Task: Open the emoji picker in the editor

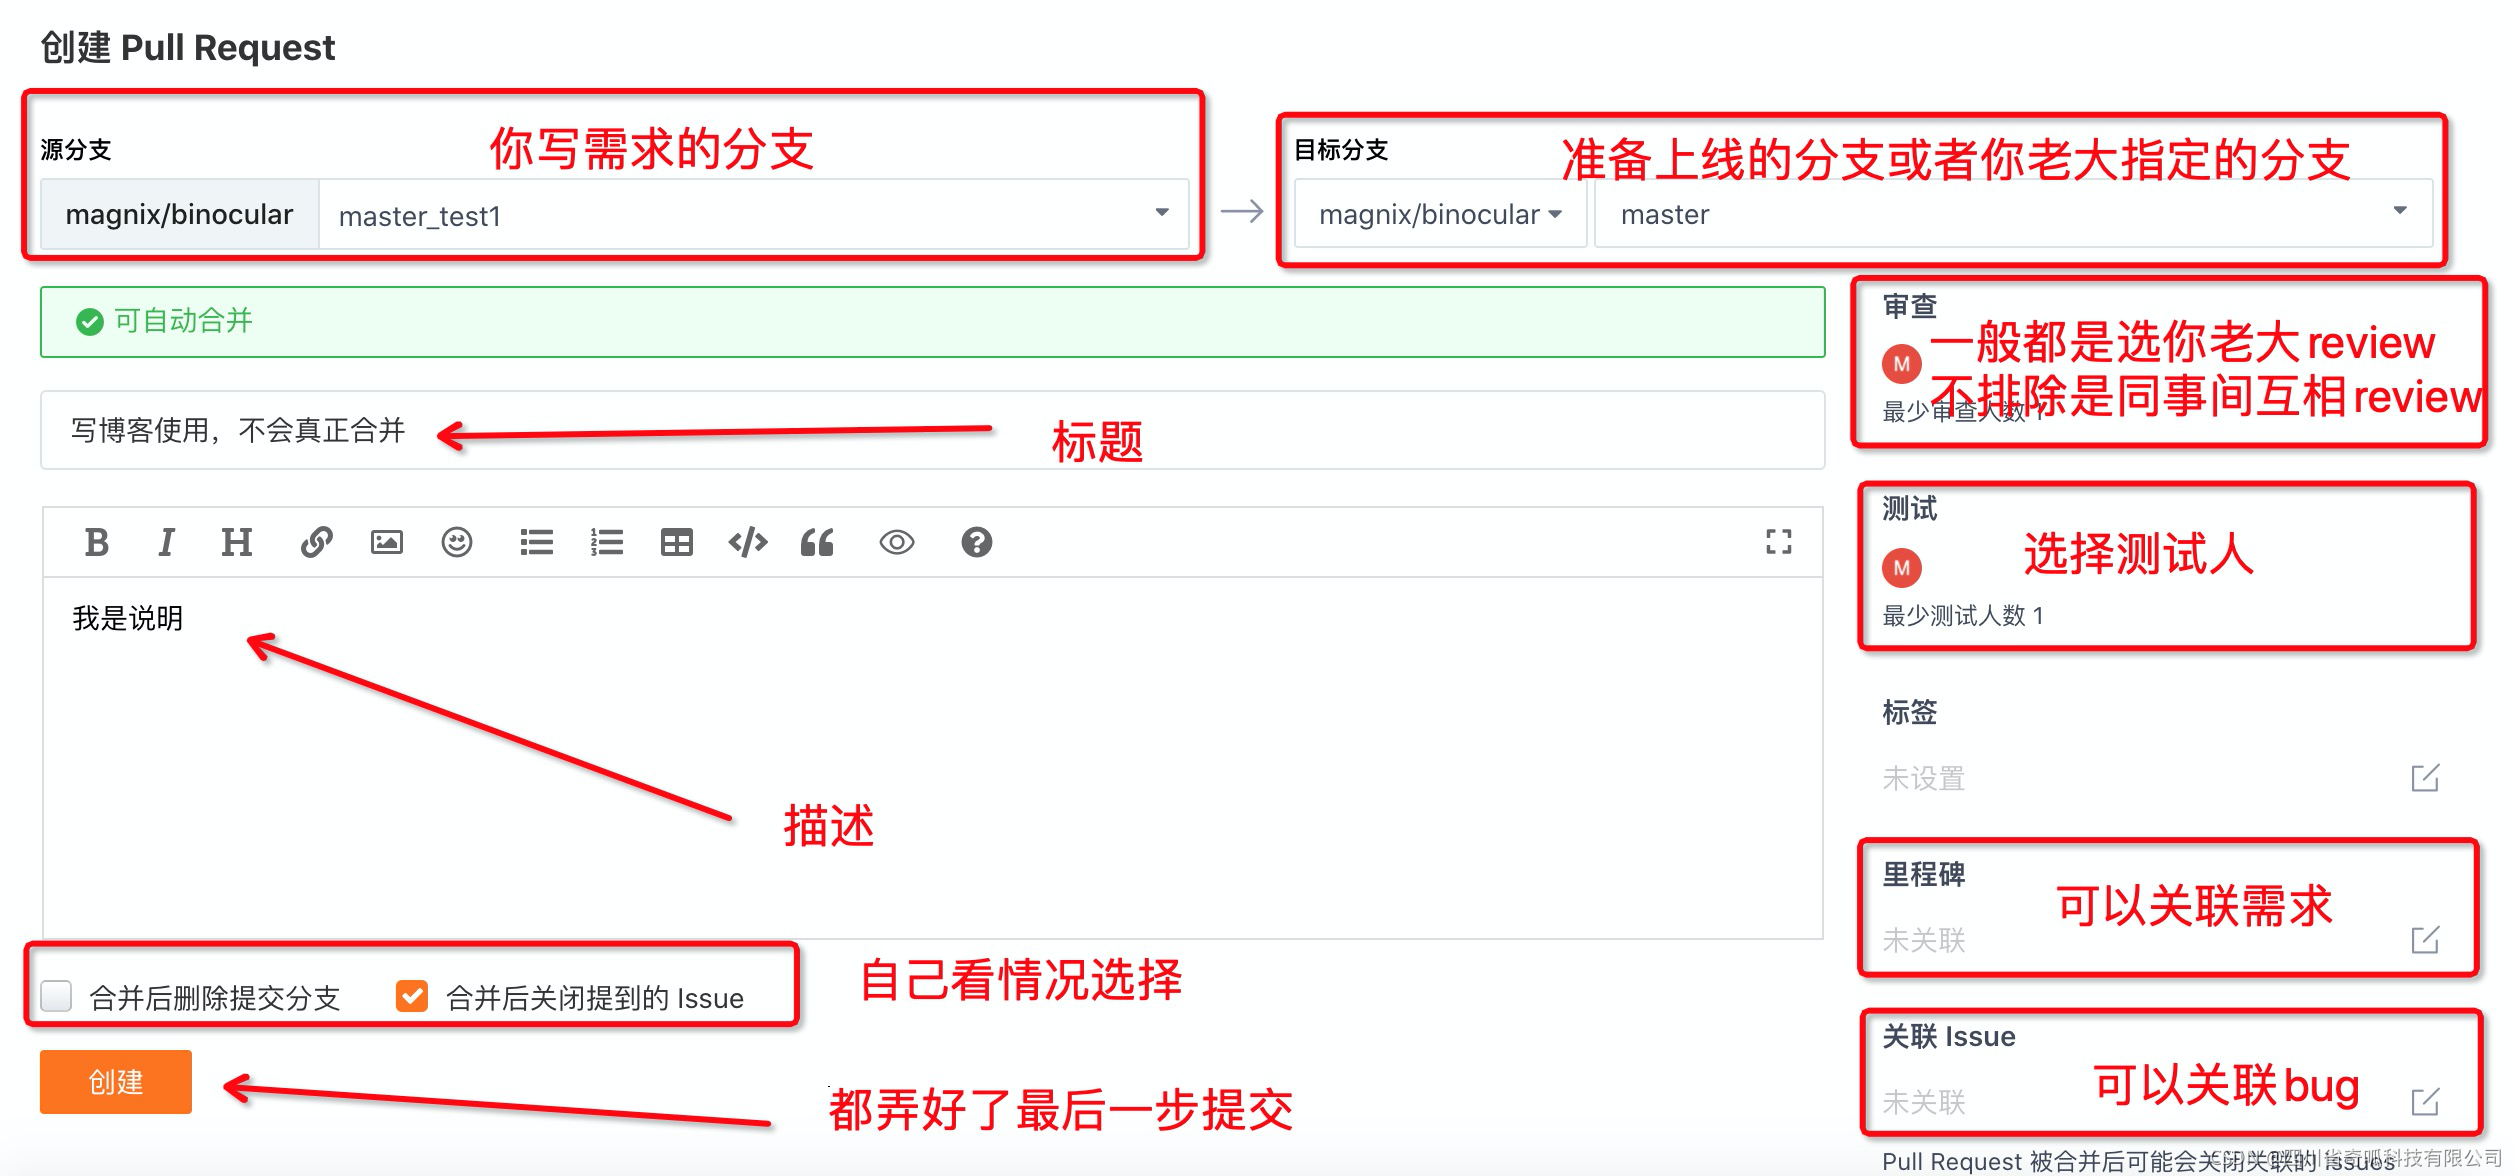Action: (x=456, y=542)
